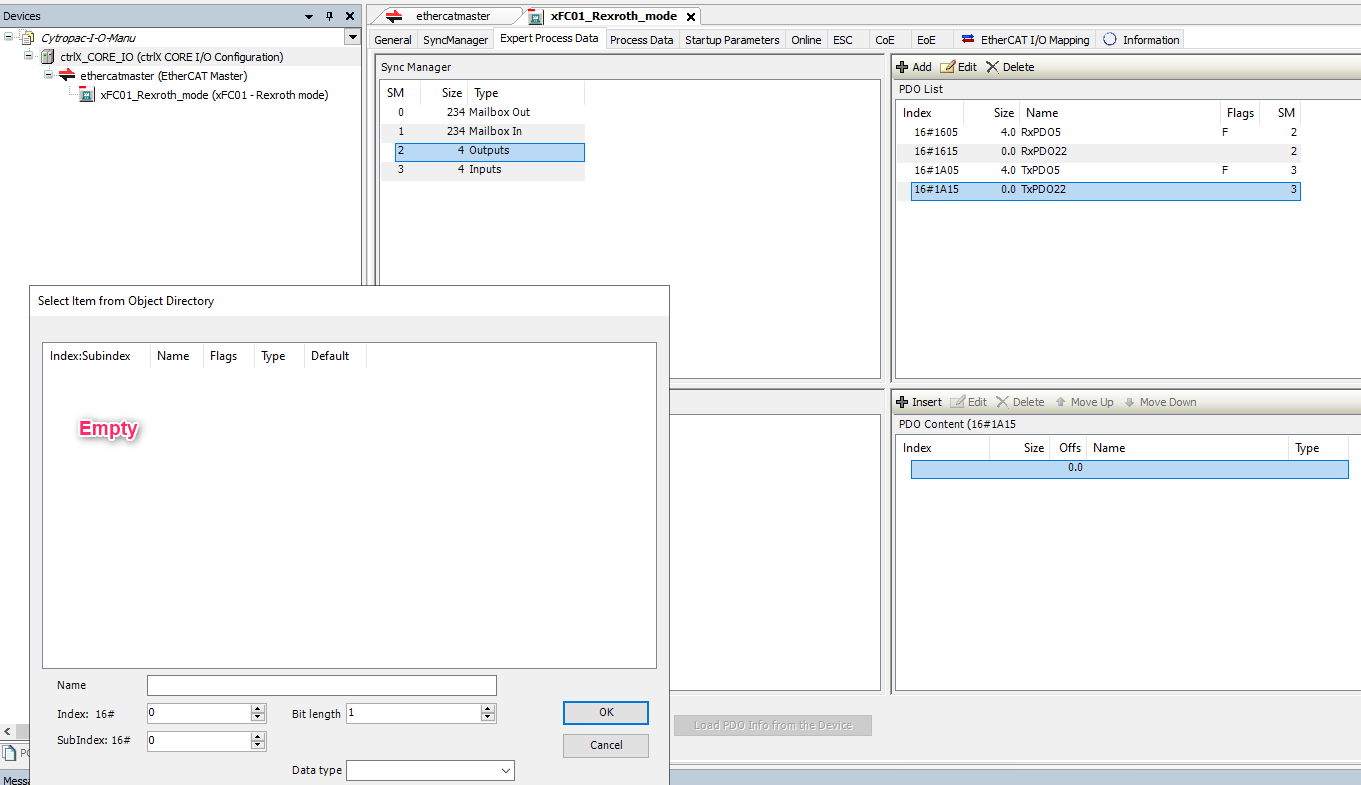Collapse the ctrlX_CORE_IO tree node
The width and height of the screenshot is (1361, 785).
[29, 56]
